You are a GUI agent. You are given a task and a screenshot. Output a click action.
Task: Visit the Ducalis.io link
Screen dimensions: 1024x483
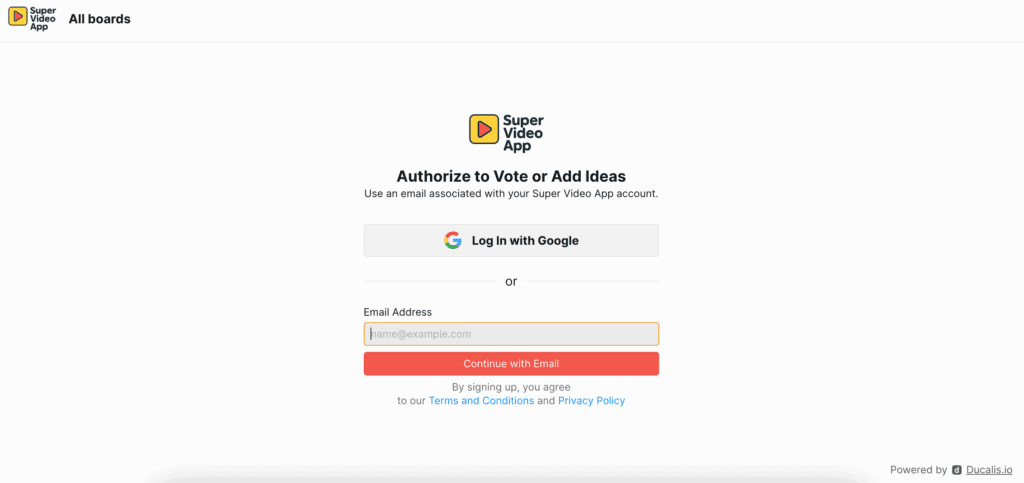point(989,470)
